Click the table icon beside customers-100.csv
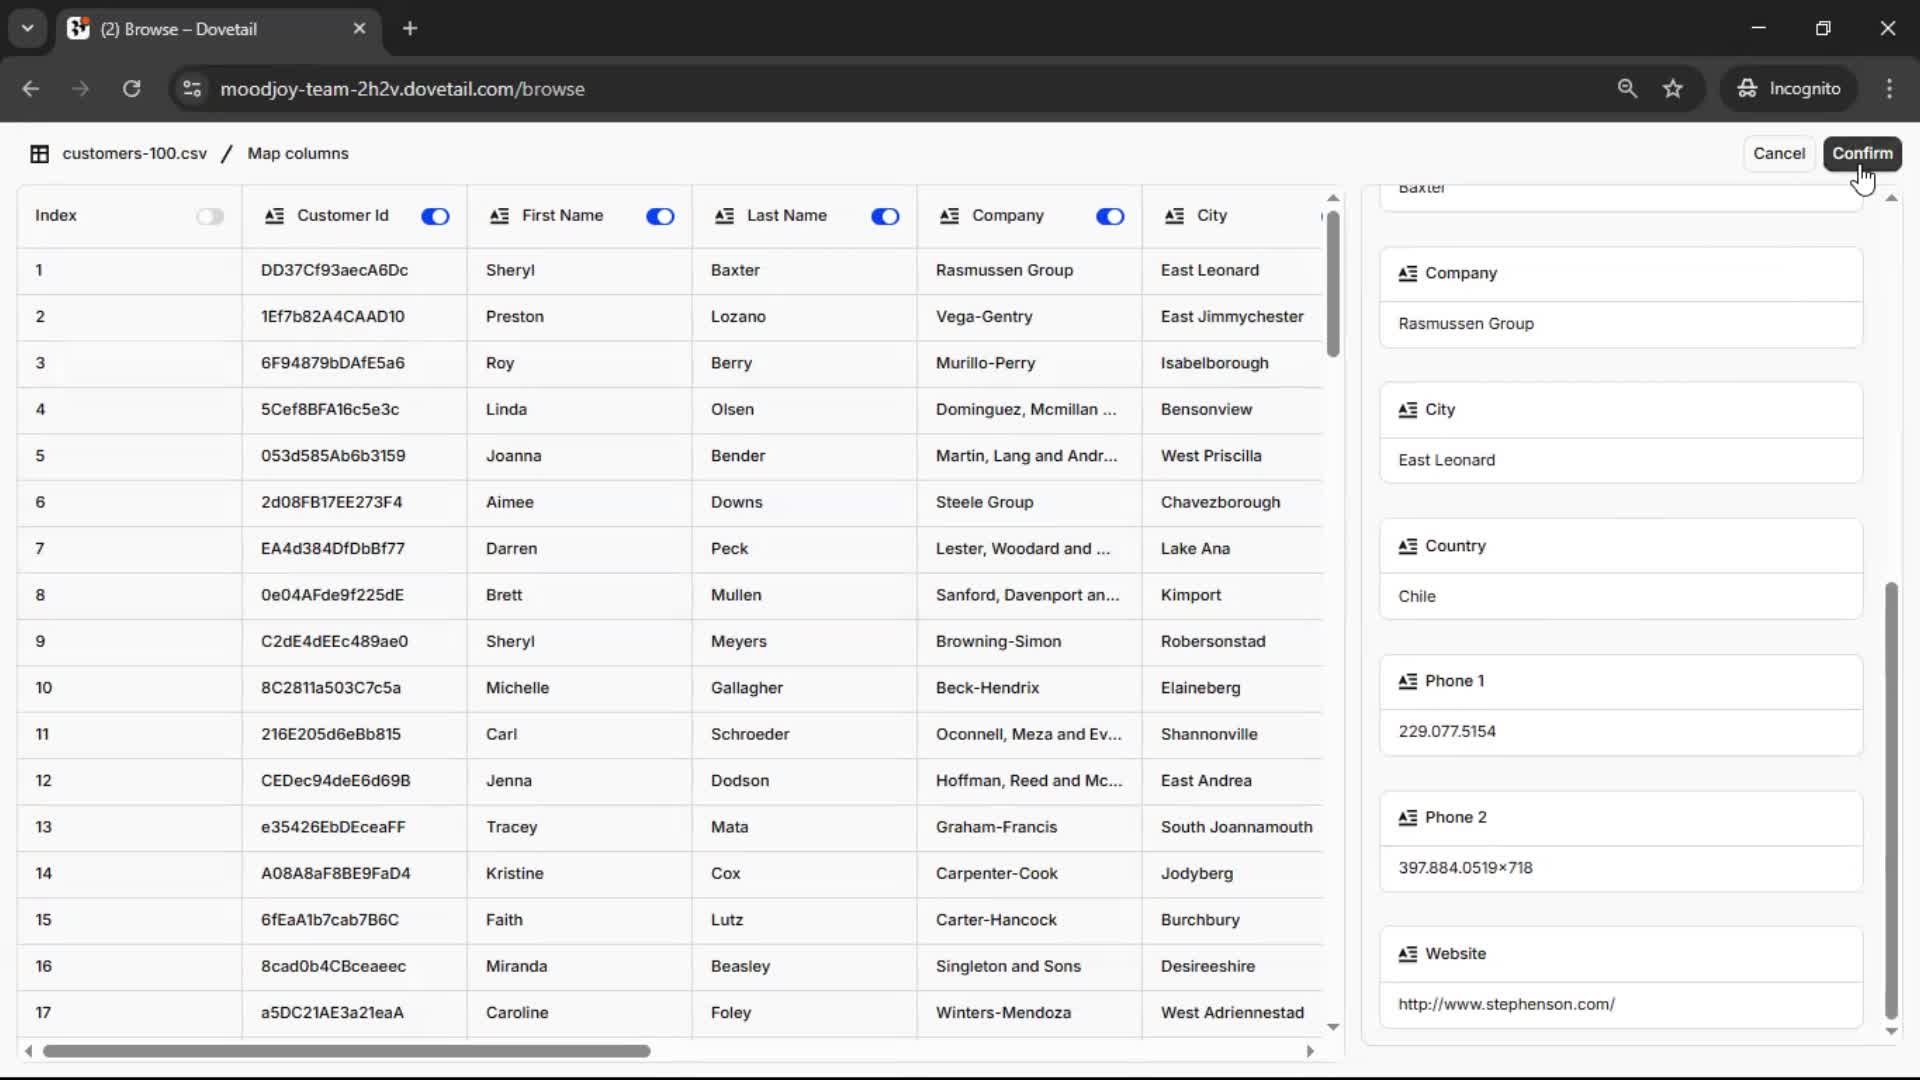The width and height of the screenshot is (1920, 1080). [x=39, y=154]
